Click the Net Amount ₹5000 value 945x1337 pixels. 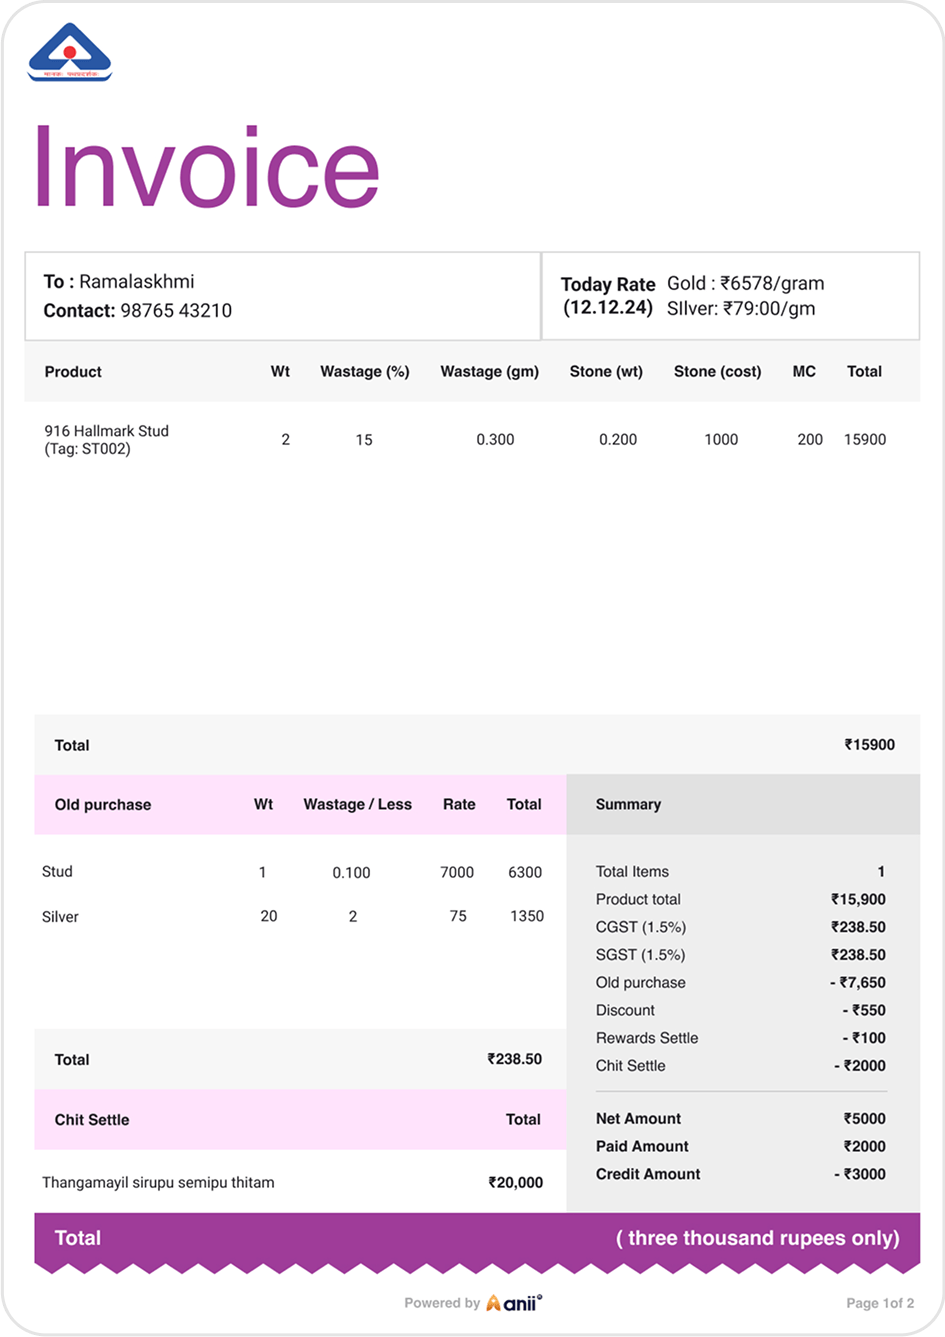[x=864, y=1119]
